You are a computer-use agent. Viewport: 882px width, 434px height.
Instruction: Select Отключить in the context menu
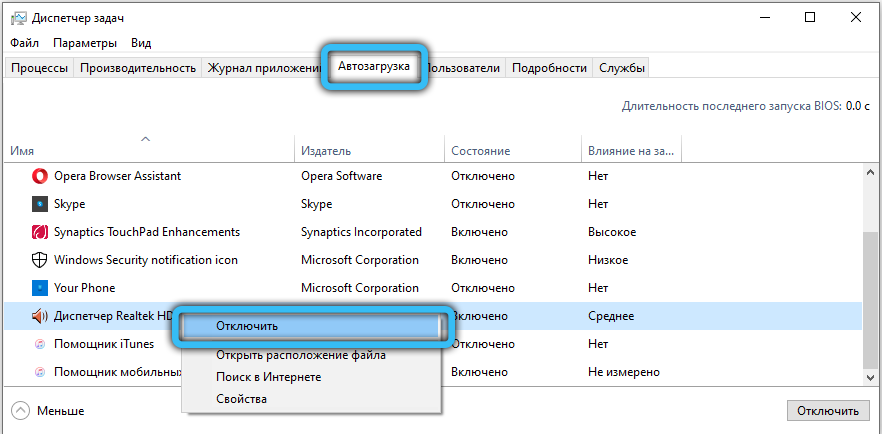tap(246, 326)
